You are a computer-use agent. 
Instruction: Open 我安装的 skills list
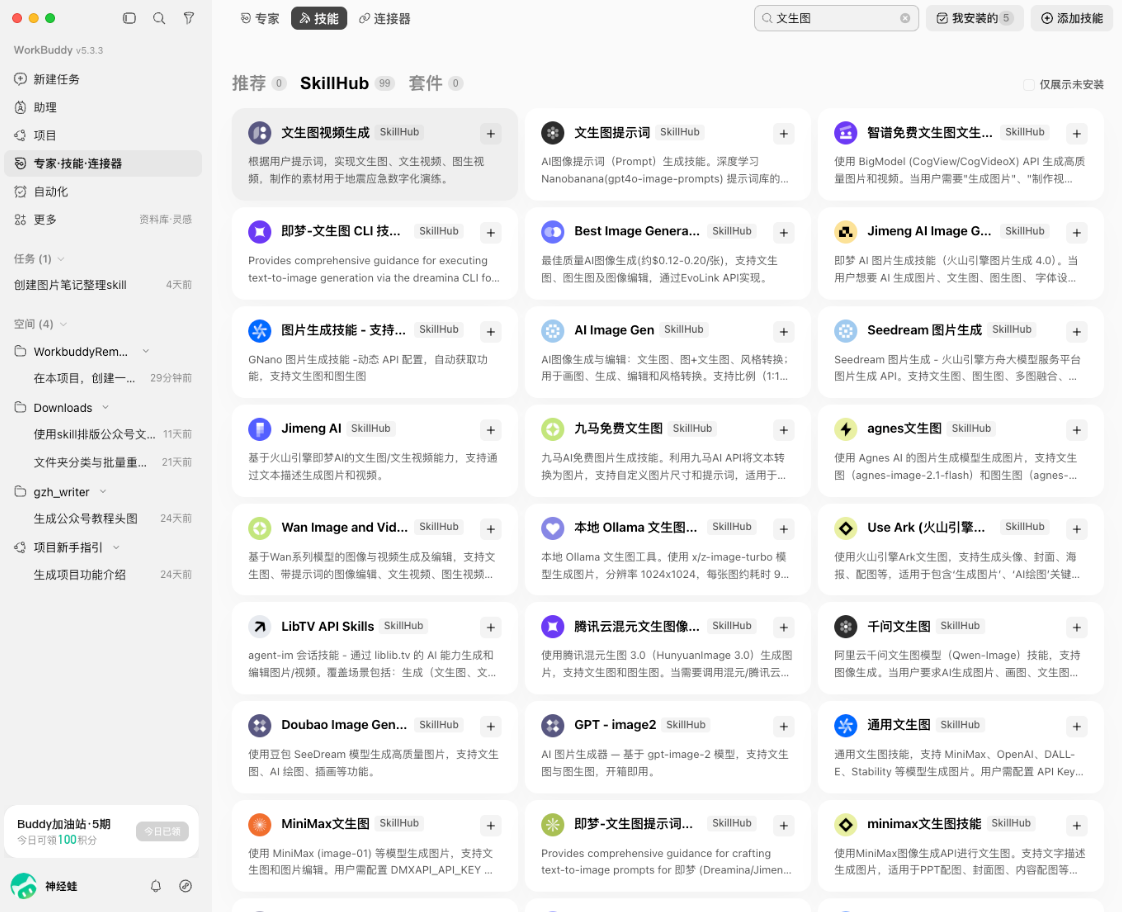(x=975, y=18)
